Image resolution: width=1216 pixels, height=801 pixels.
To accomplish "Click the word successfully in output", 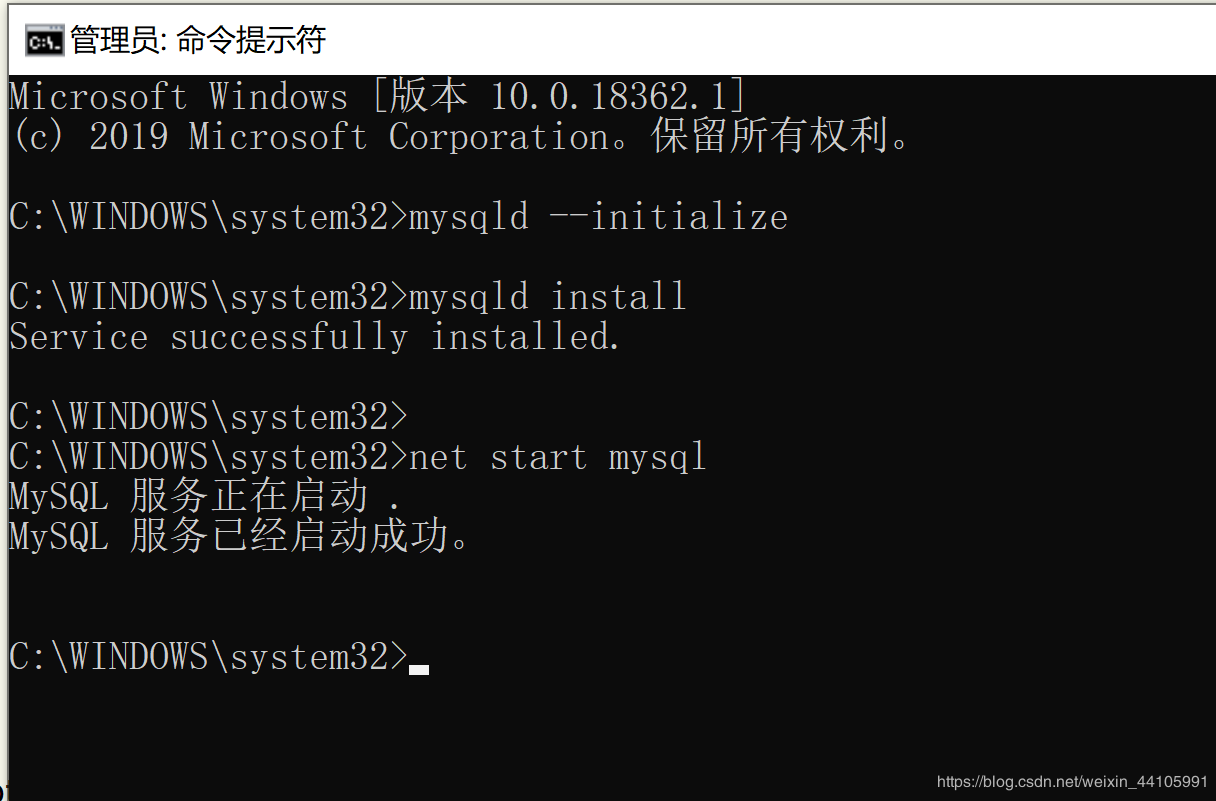I will point(289,337).
